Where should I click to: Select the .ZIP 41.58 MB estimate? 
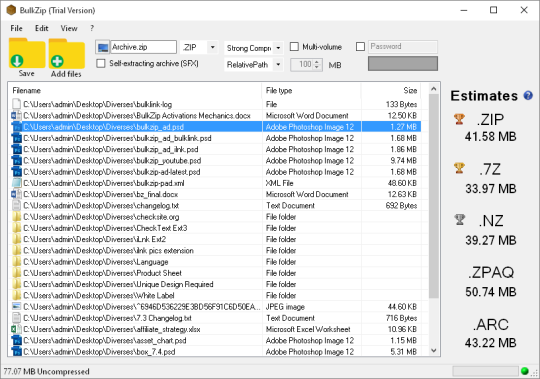[x=490, y=128]
